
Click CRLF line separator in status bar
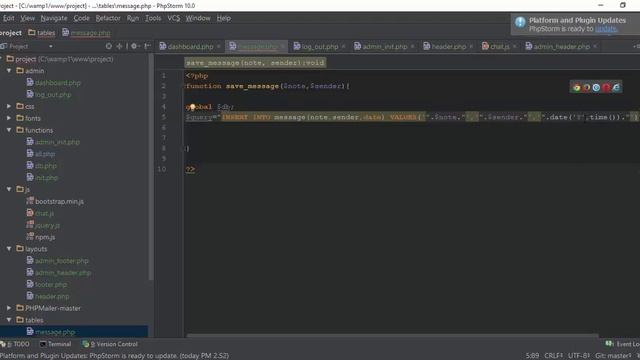pos(553,356)
